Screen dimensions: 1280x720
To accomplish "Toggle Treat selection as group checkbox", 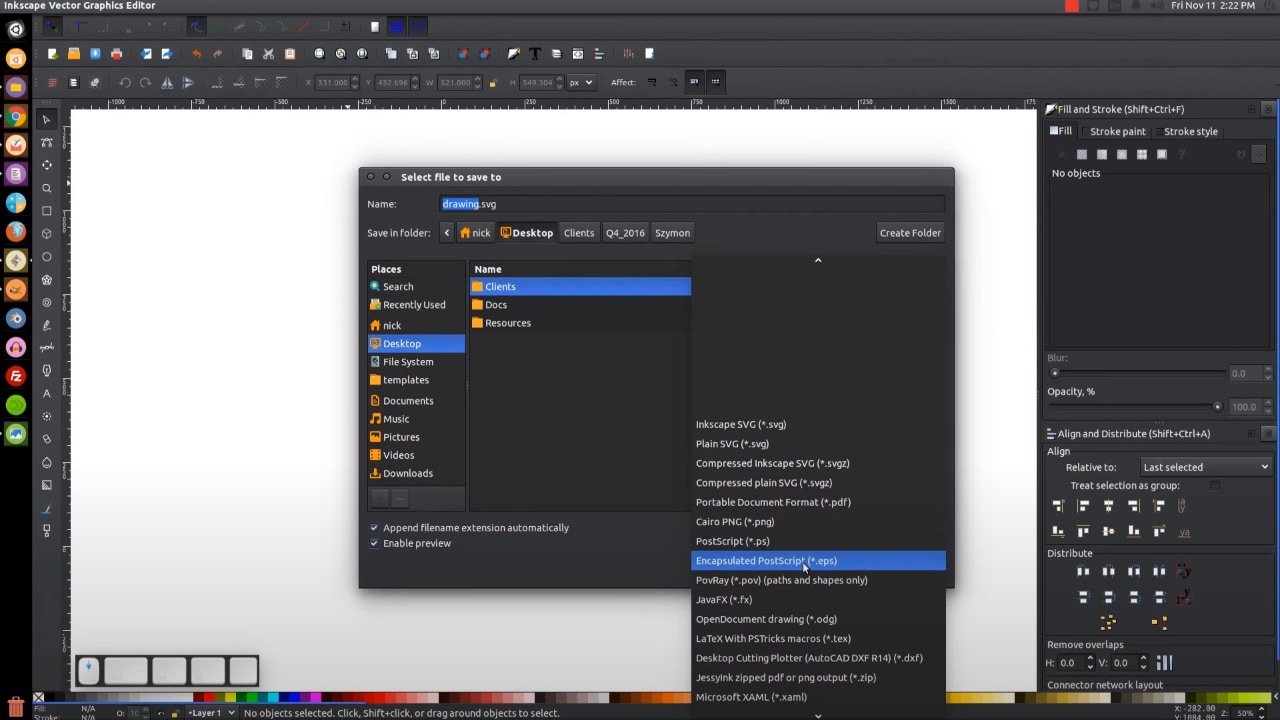I will [x=1215, y=486].
